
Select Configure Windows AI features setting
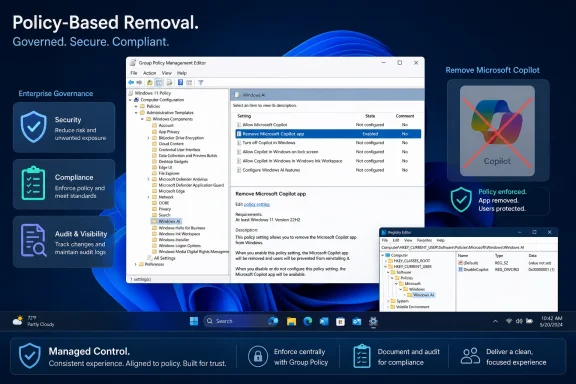328,170
